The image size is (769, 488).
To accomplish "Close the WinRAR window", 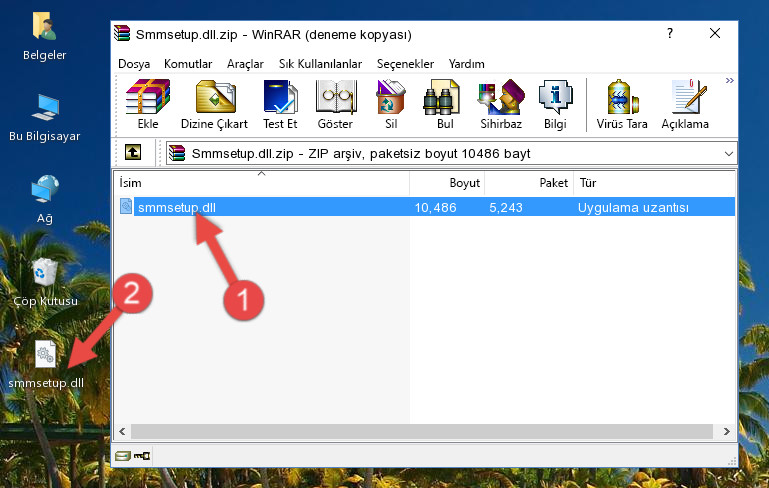I will (x=715, y=33).
